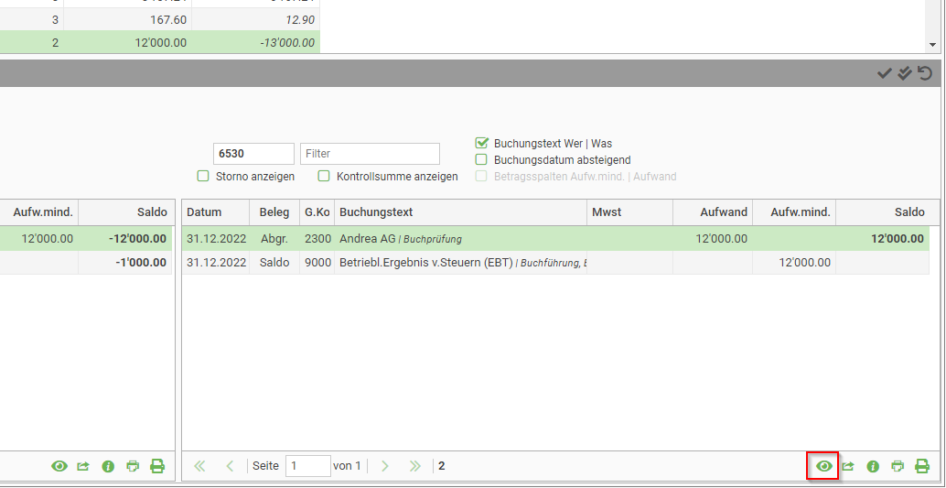This screenshot has height=488, width=946.
Task: Click the italic value 12.90 in top list
Action: [x=302, y=20]
